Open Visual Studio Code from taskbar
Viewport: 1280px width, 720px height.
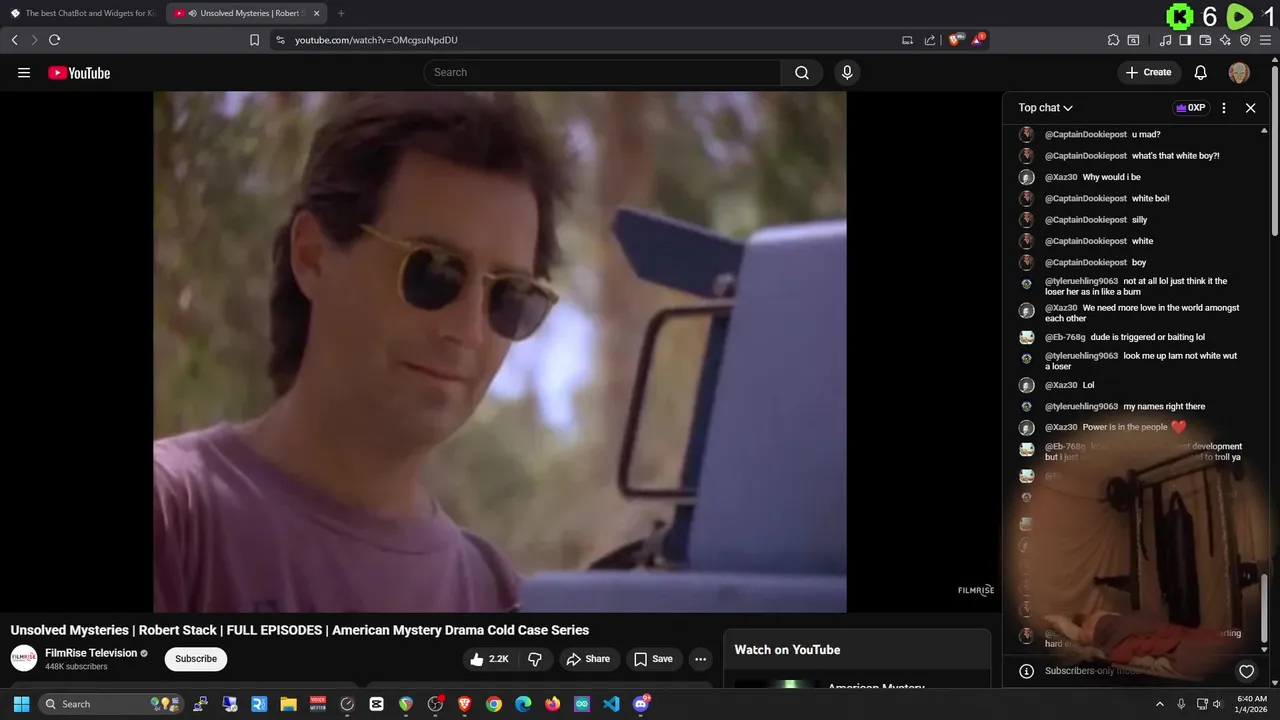(611, 704)
